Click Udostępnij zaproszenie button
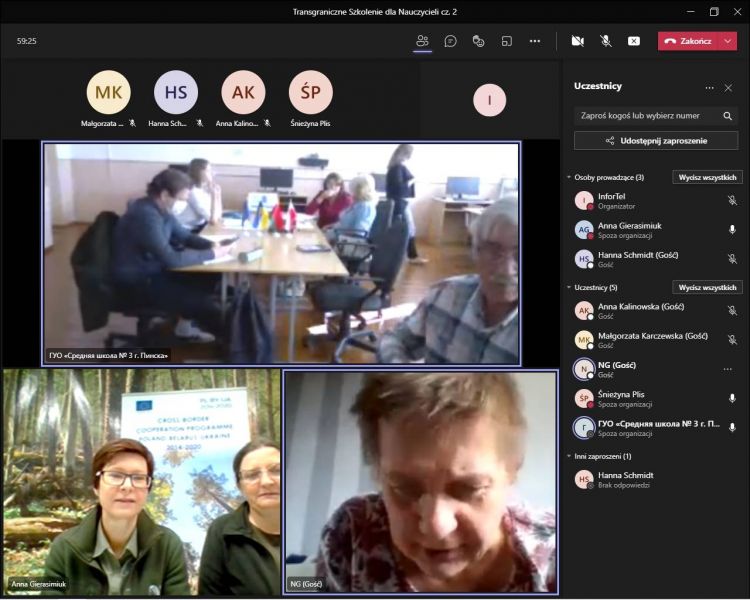Screen dimensions: 750x600 (655, 141)
